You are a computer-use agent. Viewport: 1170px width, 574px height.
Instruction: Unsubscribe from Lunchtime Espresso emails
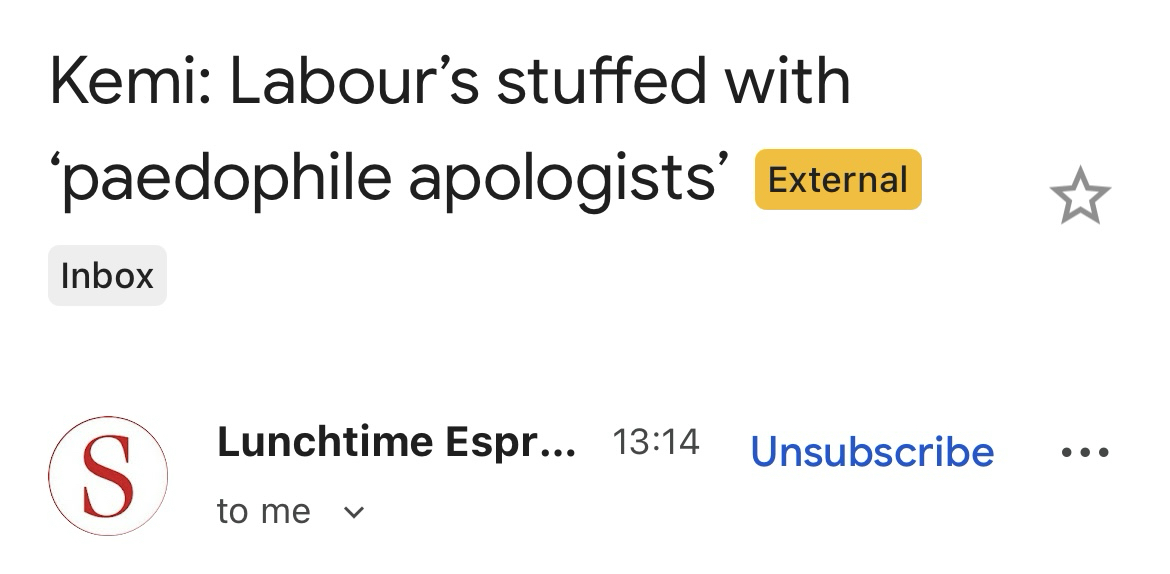[x=872, y=453]
